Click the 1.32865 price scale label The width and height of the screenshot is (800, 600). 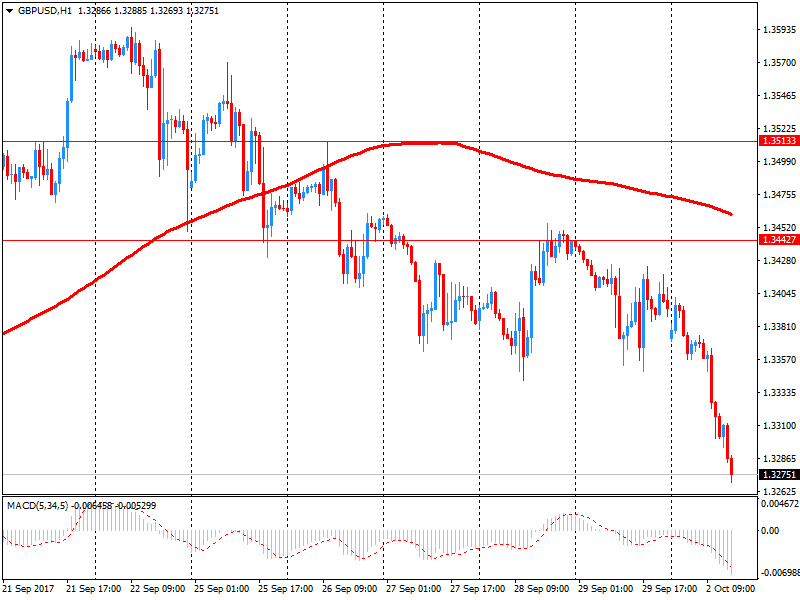pyautogui.click(x=779, y=459)
